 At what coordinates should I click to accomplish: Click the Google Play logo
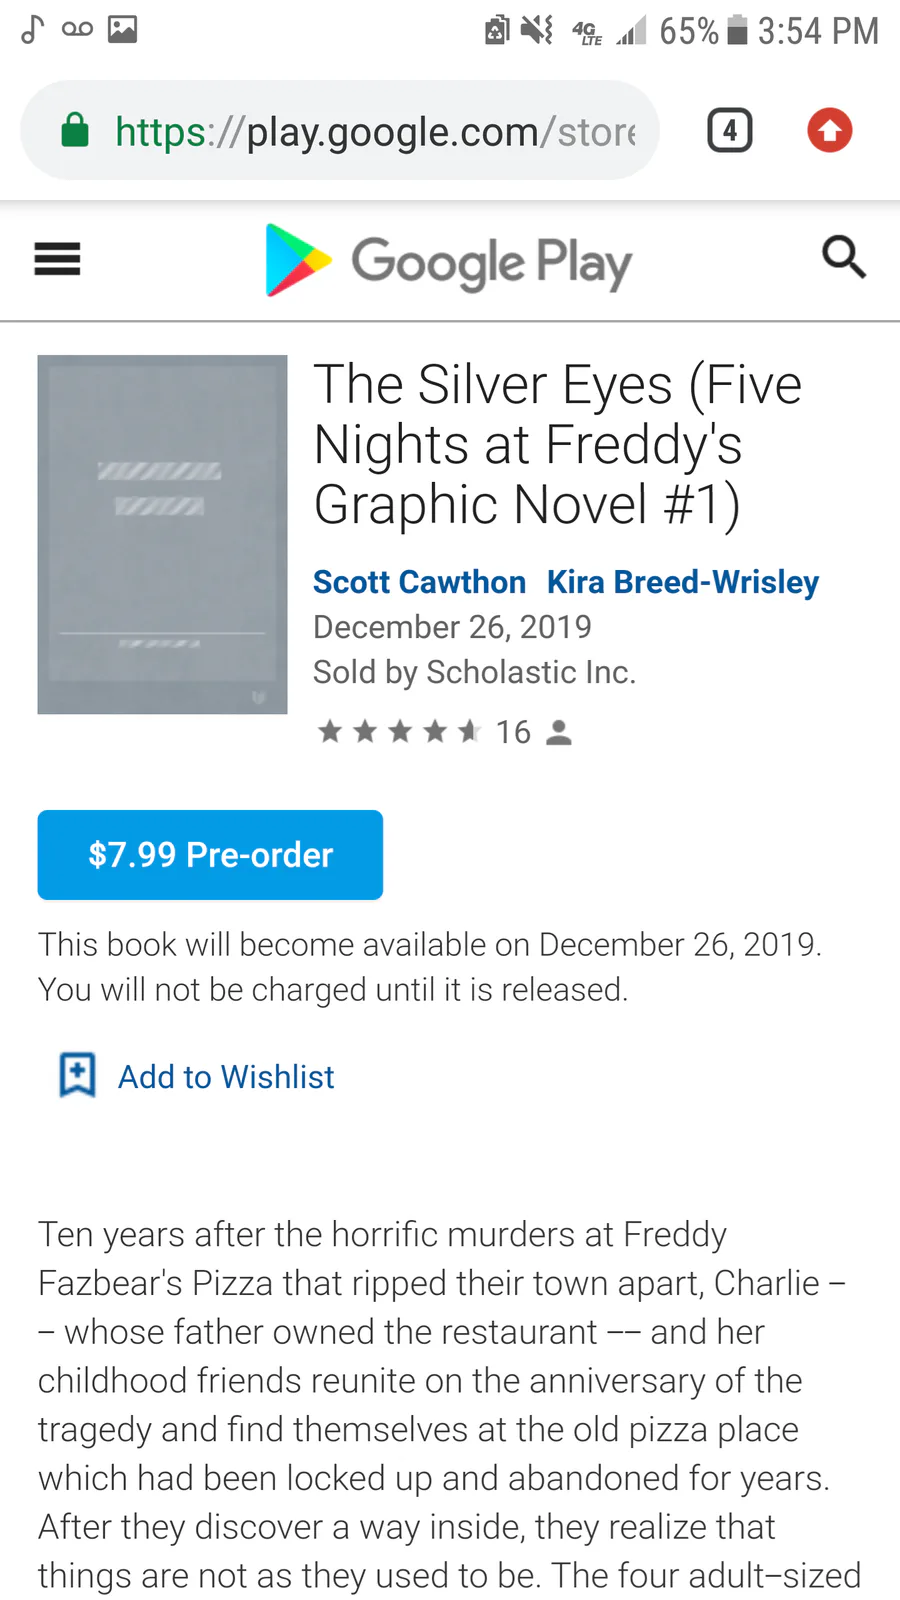pyautogui.click(x=448, y=261)
